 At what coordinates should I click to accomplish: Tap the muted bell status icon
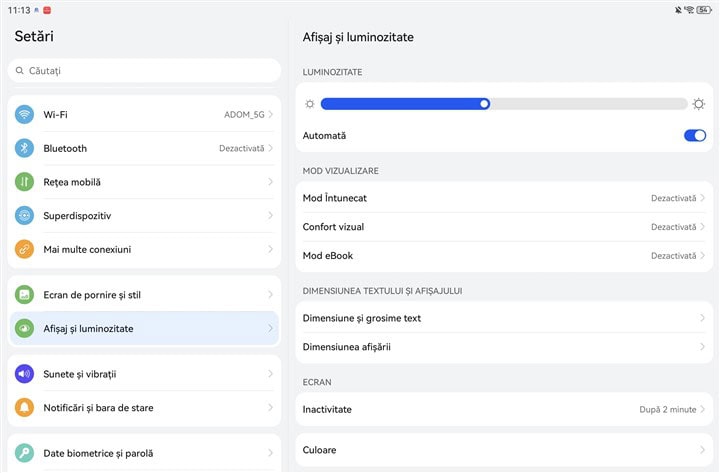(678, 10)
